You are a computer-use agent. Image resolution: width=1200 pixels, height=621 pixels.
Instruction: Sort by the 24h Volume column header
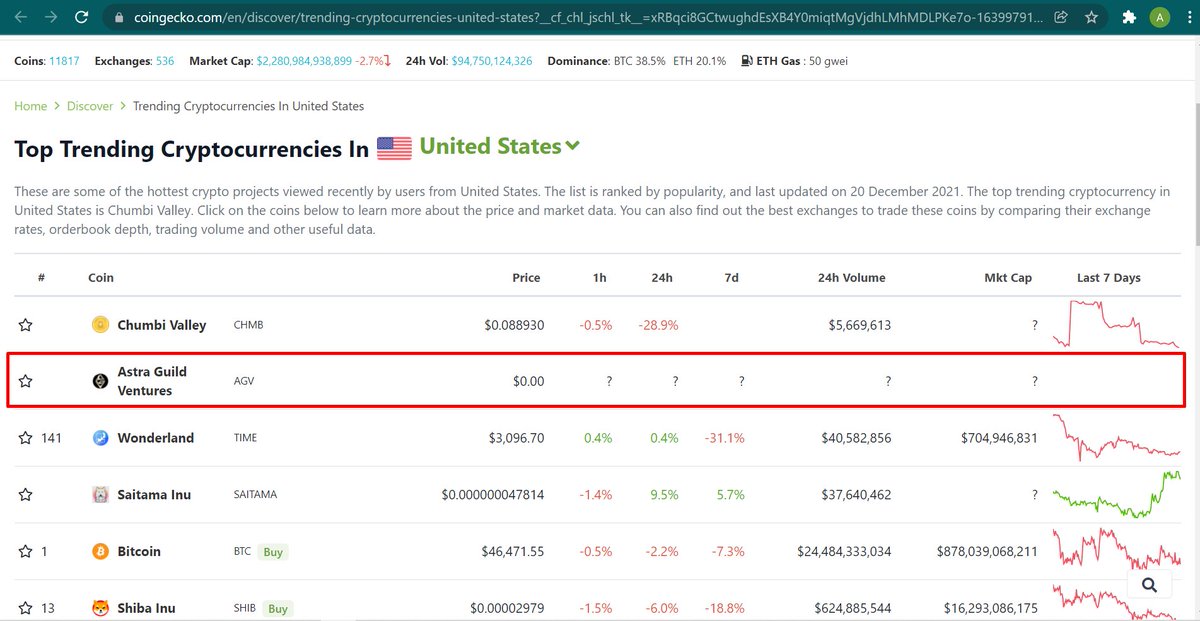tap(851, 278)
